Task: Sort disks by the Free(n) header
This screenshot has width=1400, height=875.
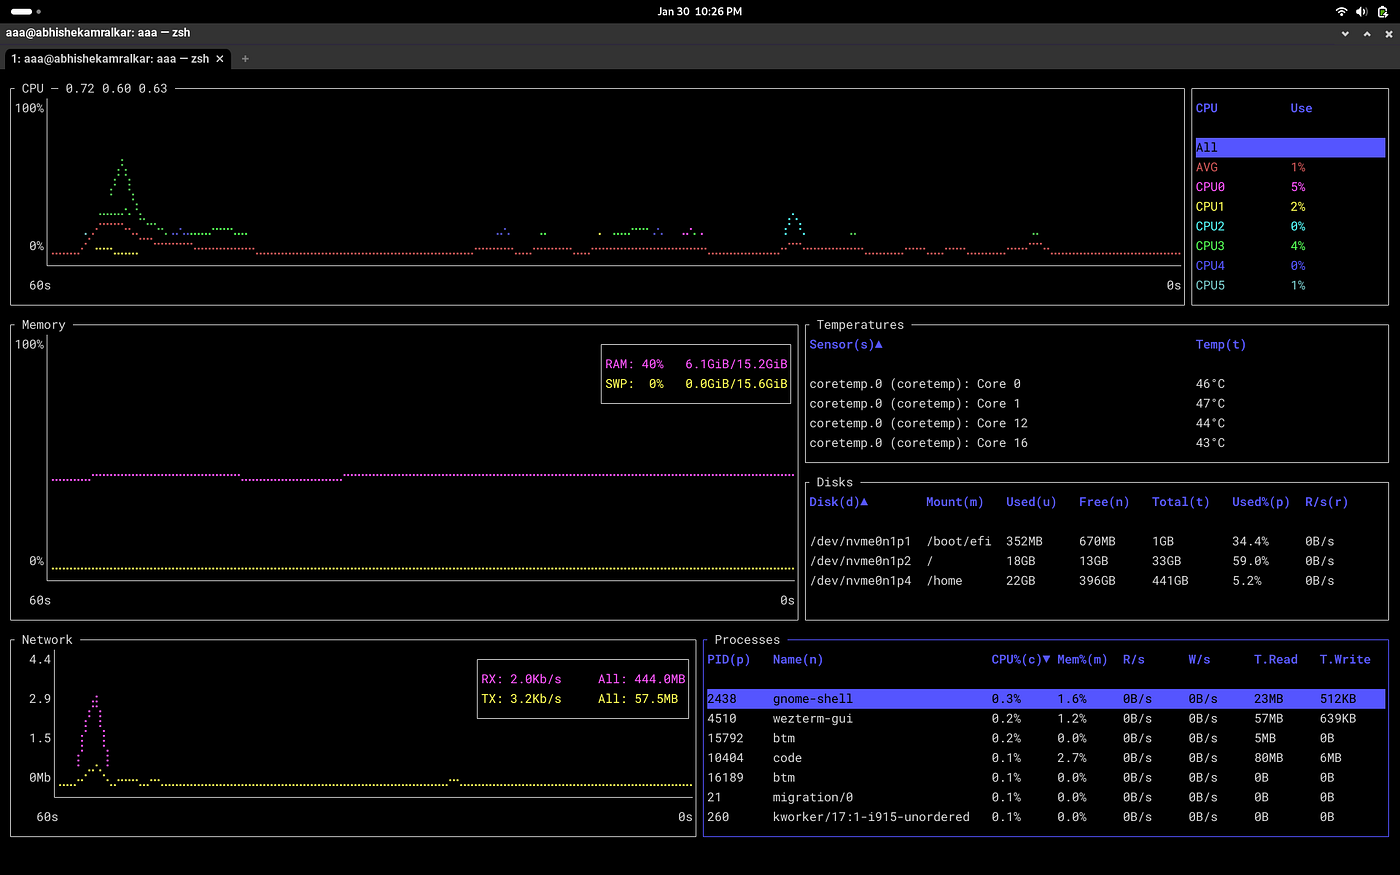Action: [1104, 502]
